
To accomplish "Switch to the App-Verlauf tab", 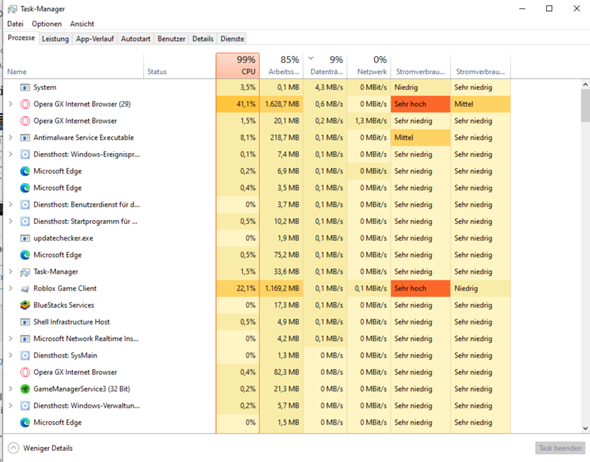I will tap(95, 39).
